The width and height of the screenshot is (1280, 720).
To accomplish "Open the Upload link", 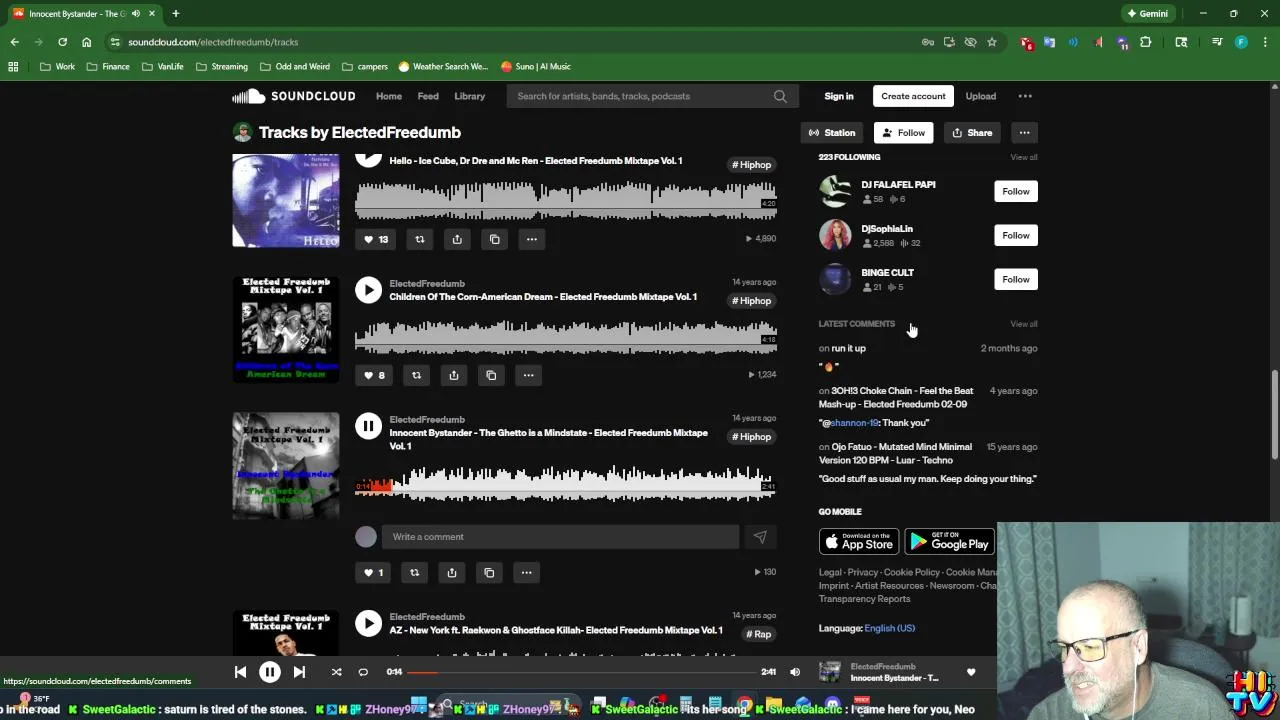I will click(980, 96).
